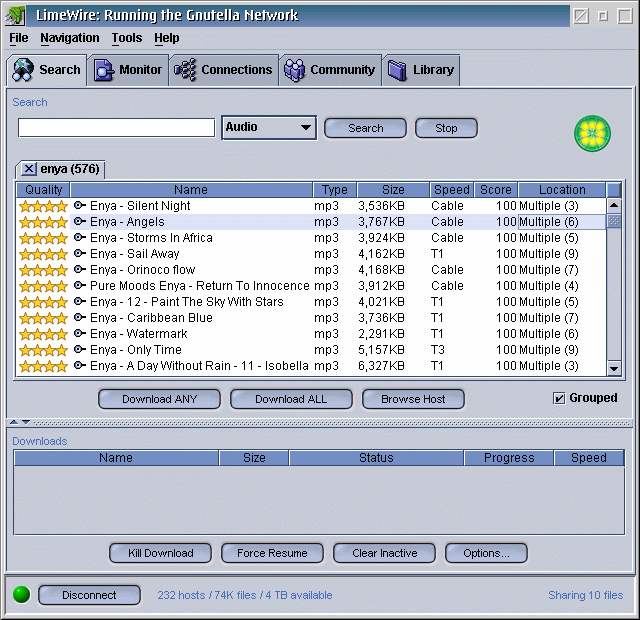Sort results by Speed column header
Viewport: 640px width, 620px height.
click(452, 190)
